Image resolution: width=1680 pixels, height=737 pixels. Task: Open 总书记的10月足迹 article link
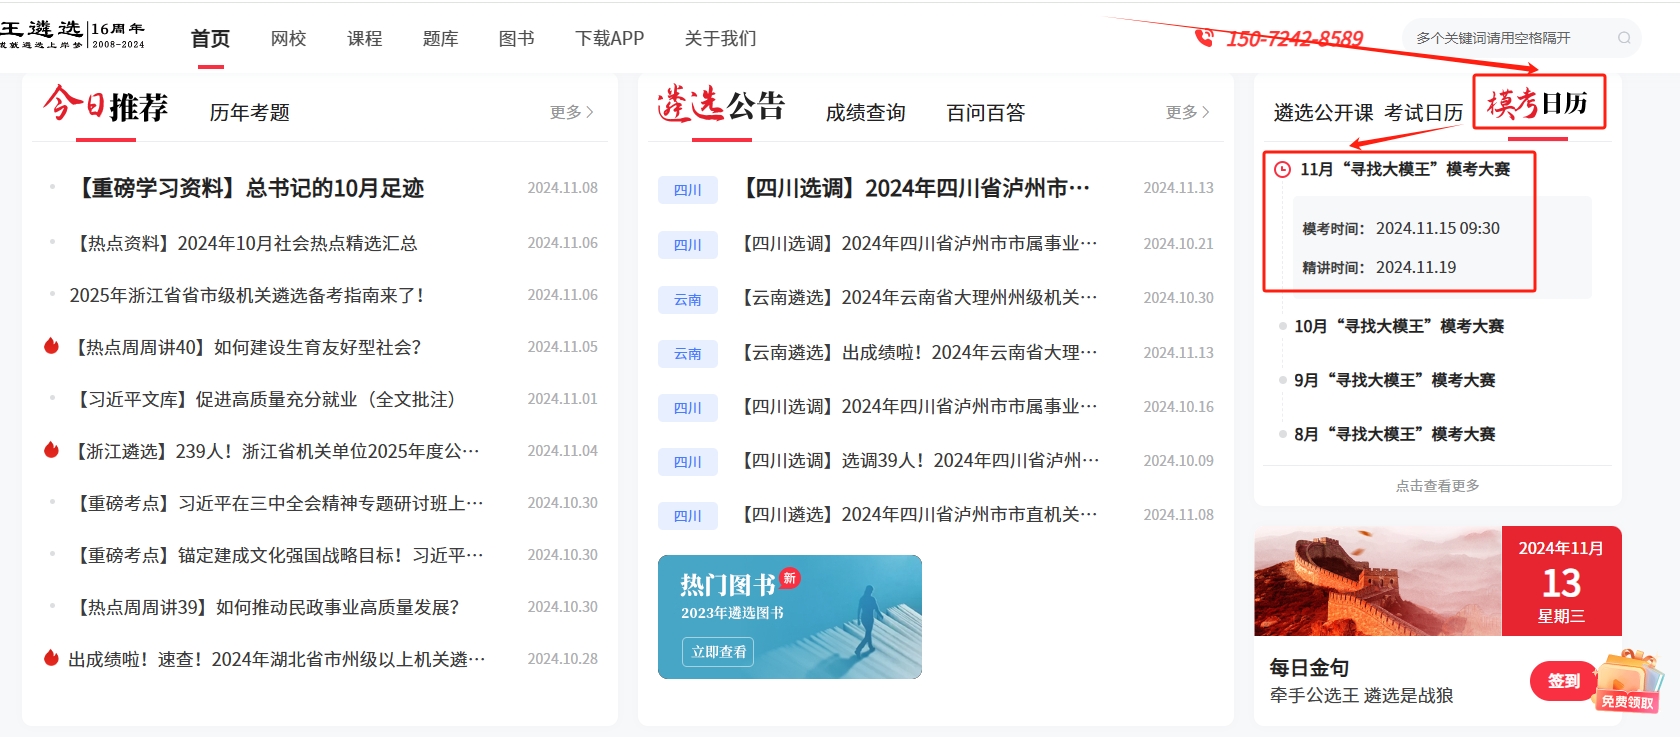tap(250, 188)
